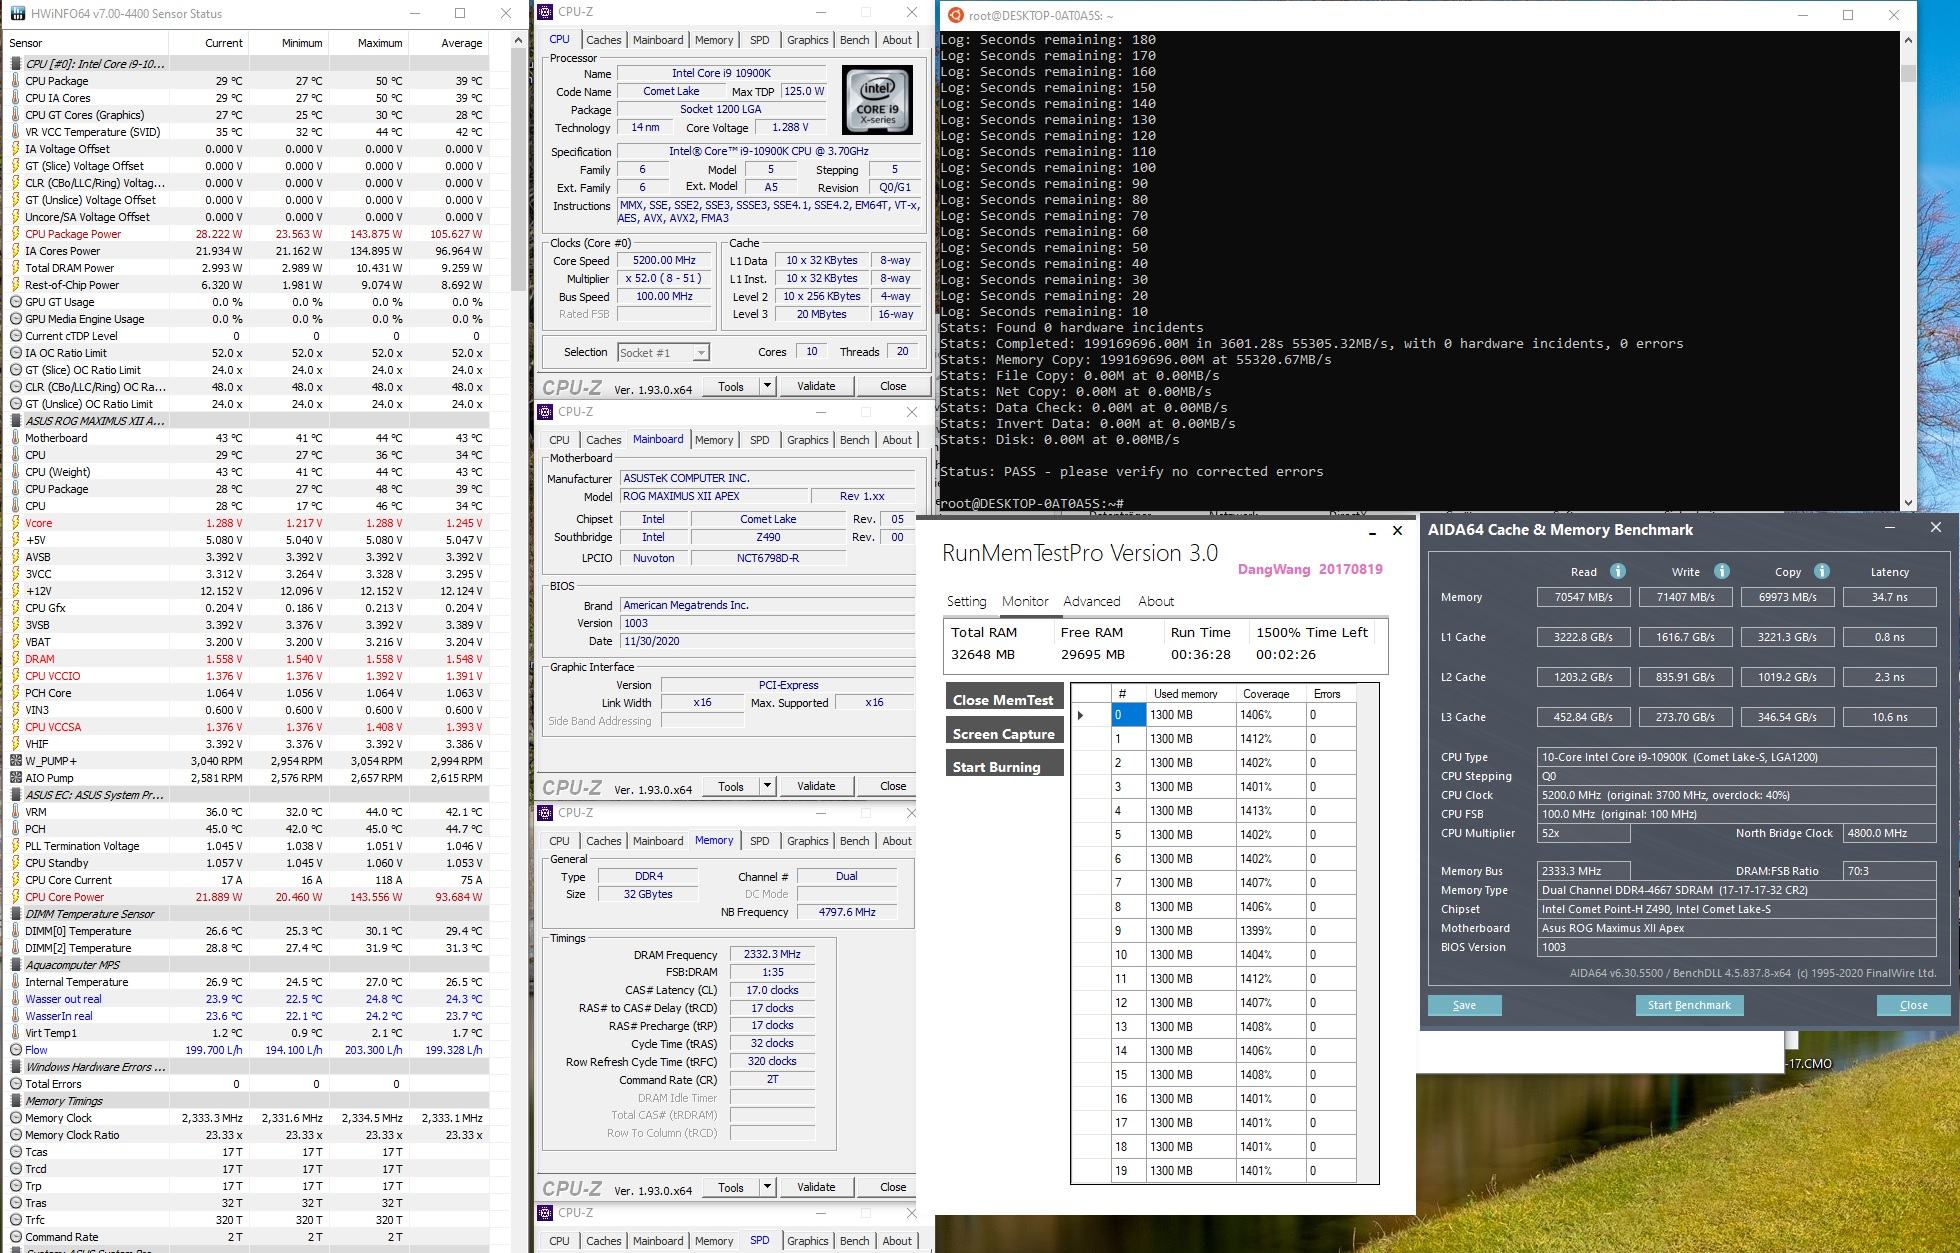Screen dimensions: 1960x1253
Task: Click the Maximum column header in HWiNFO
Action: [368, 43]
